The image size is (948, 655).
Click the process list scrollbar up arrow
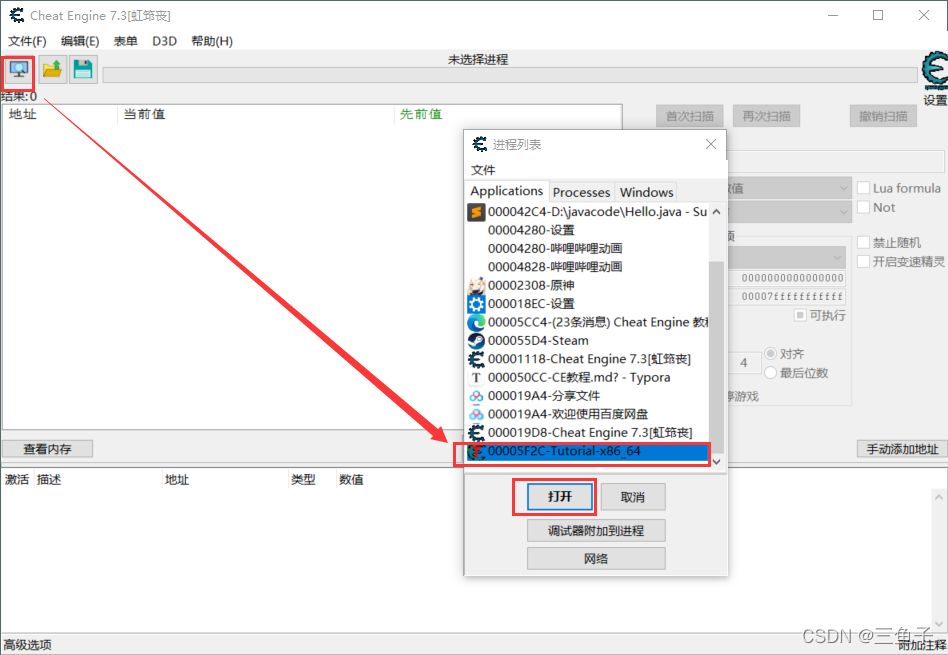click(x=716, y=212)
